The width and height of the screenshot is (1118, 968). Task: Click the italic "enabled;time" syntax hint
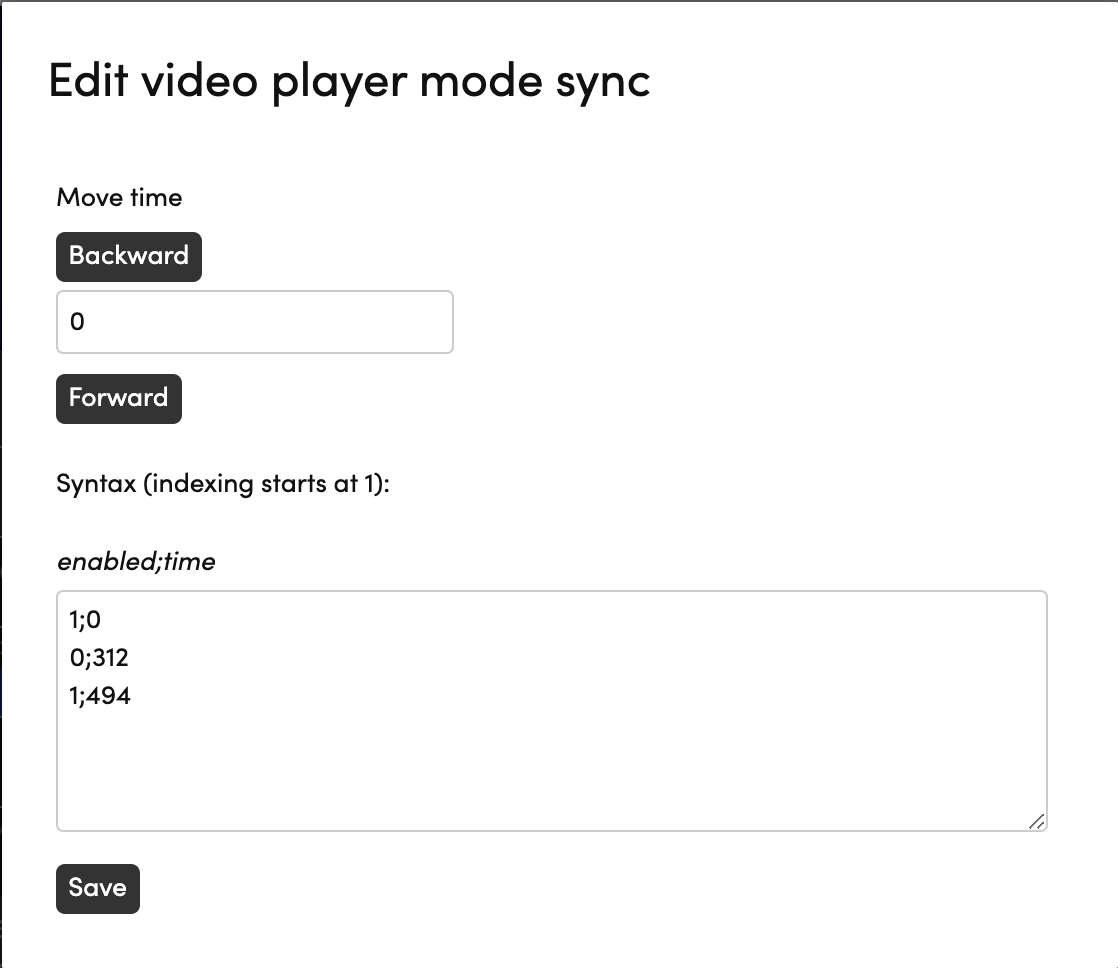coord(136,561)
